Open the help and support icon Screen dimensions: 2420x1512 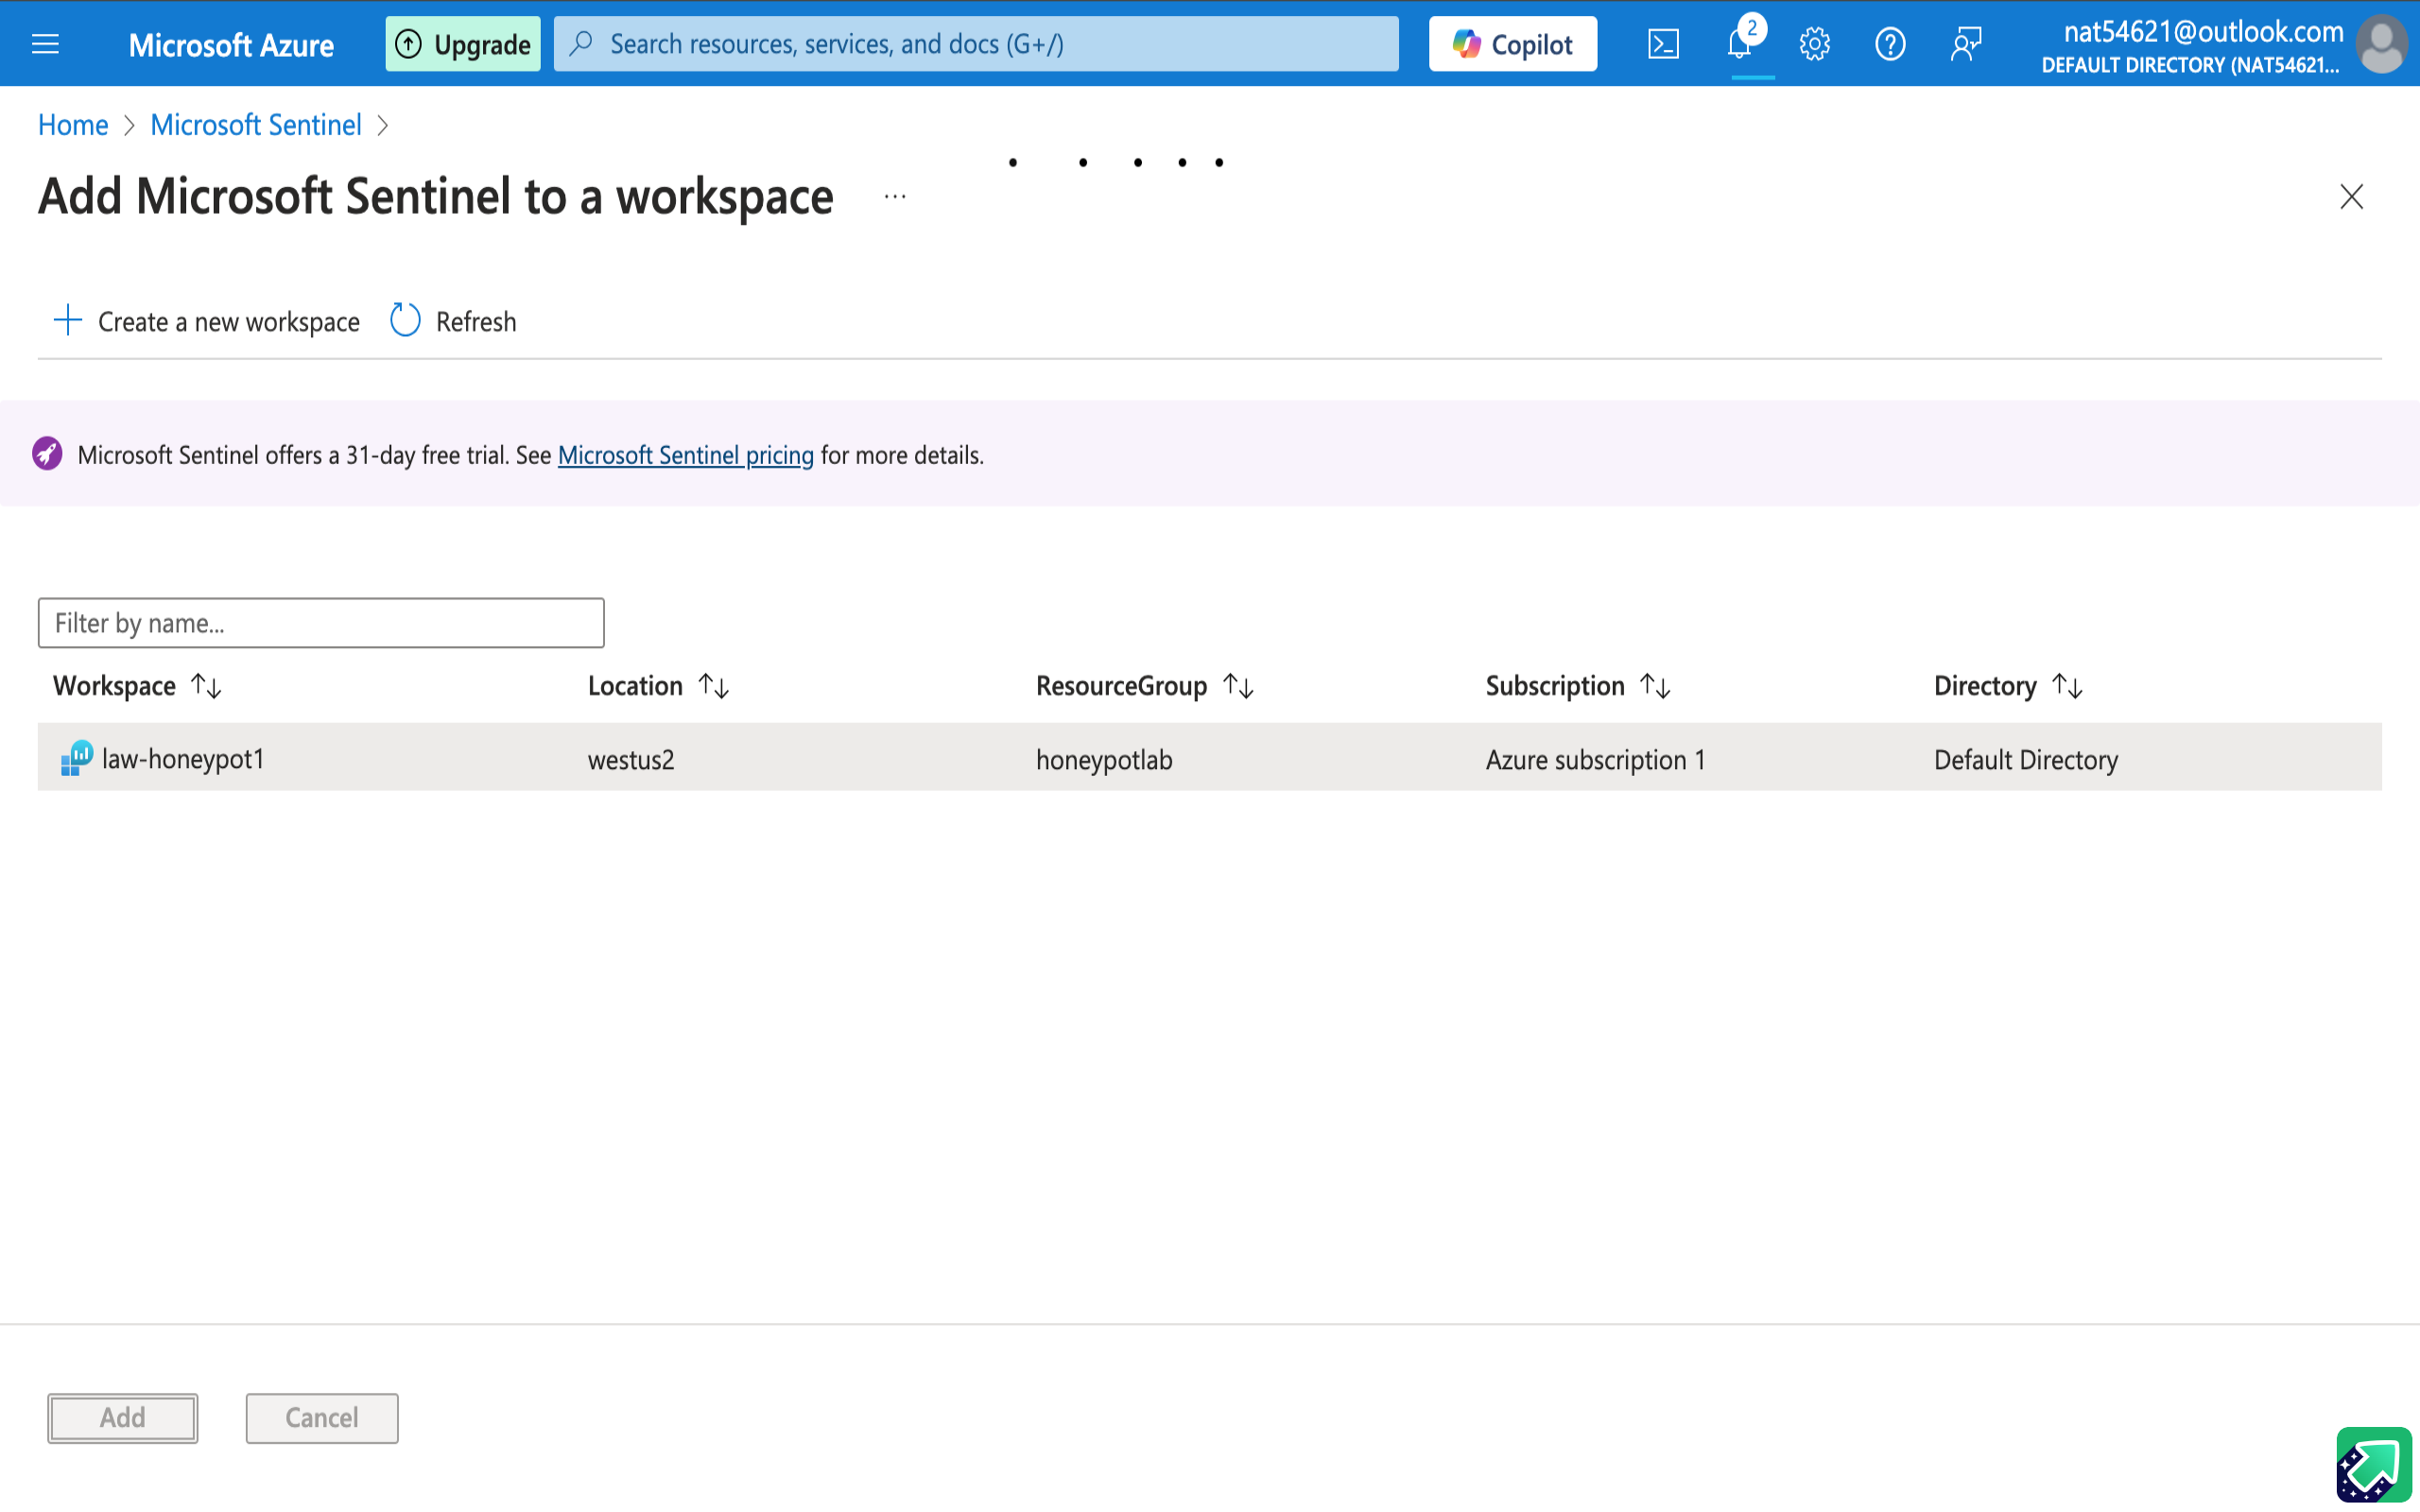coord(1889,44)
